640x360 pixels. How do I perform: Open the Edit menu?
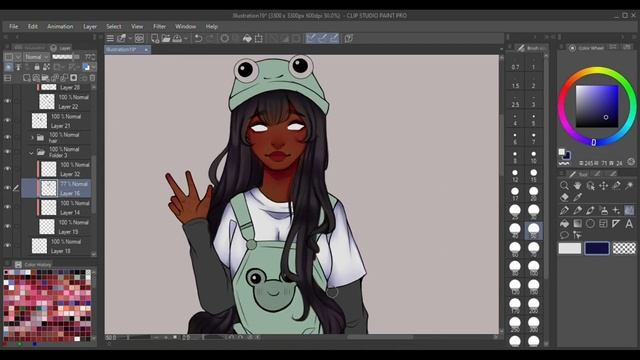click(x=33, y=27)
